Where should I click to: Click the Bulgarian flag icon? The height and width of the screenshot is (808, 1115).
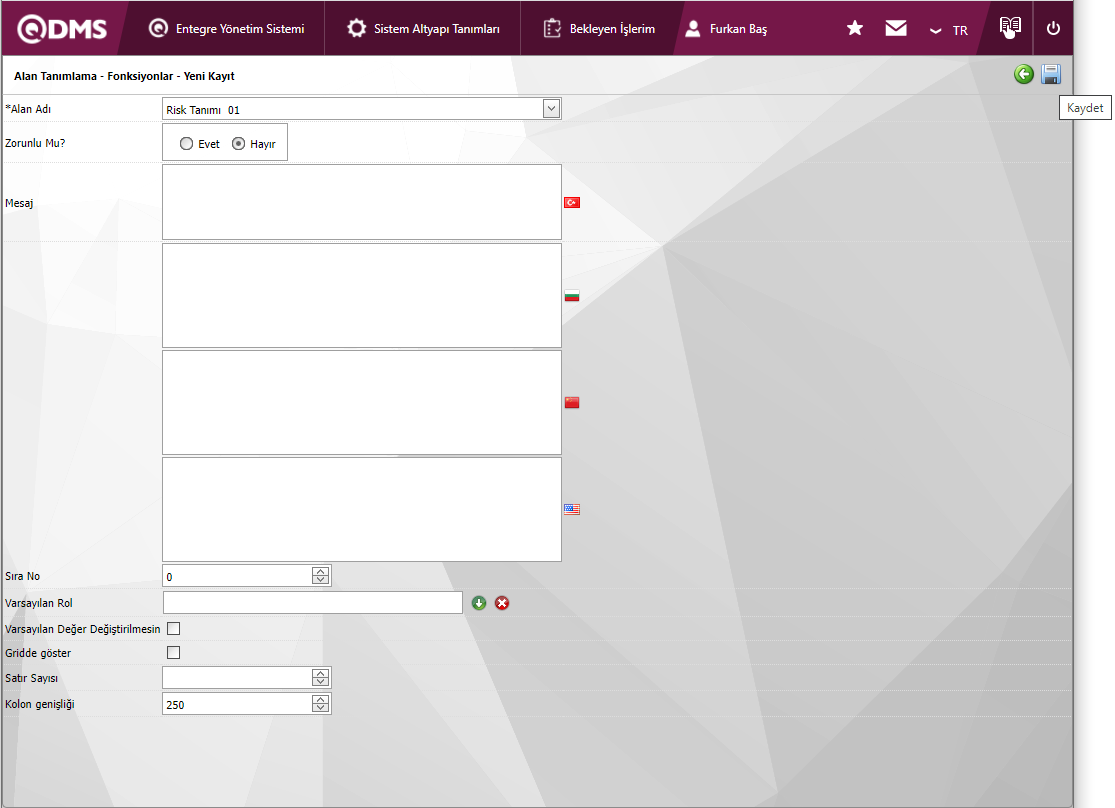[572, 296]
